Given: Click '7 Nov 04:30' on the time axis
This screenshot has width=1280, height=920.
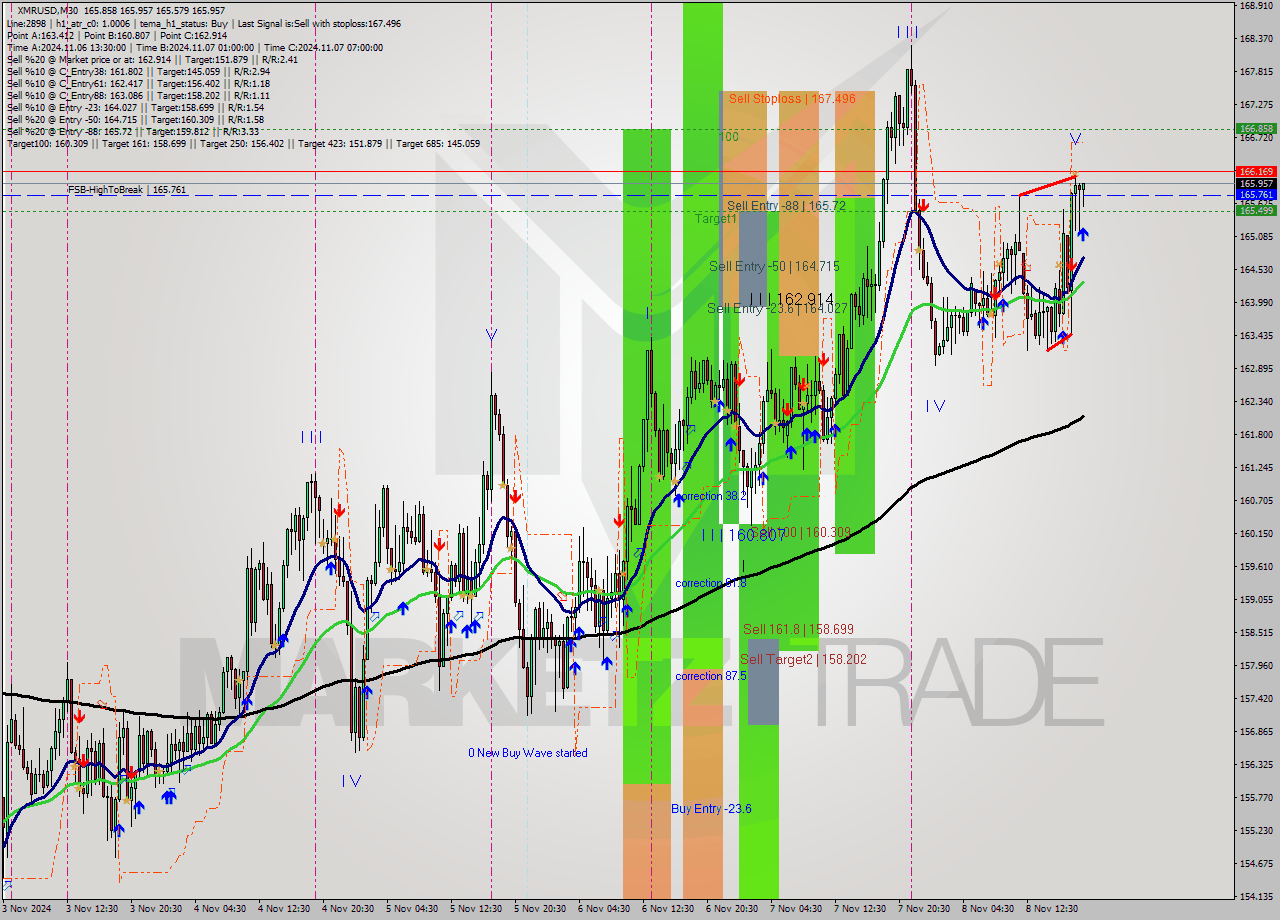Looking at the screenshot, I should 796,909.
